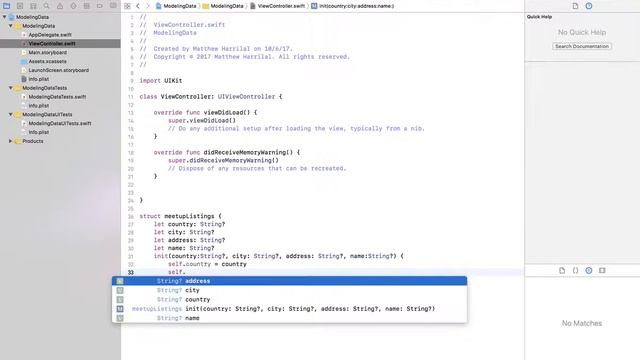Screen dimensions: 640x360
Task: Show the File Template library
Action: coord(562,270)
